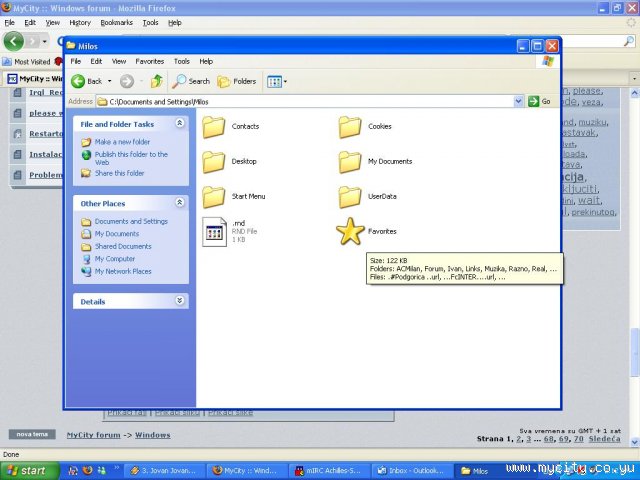Select the Favorites star folder

pos(367,231)
